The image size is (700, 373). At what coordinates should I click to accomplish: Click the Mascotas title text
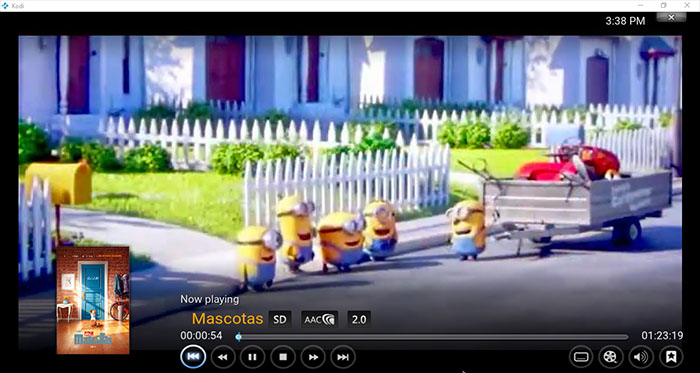pos(227,319)
